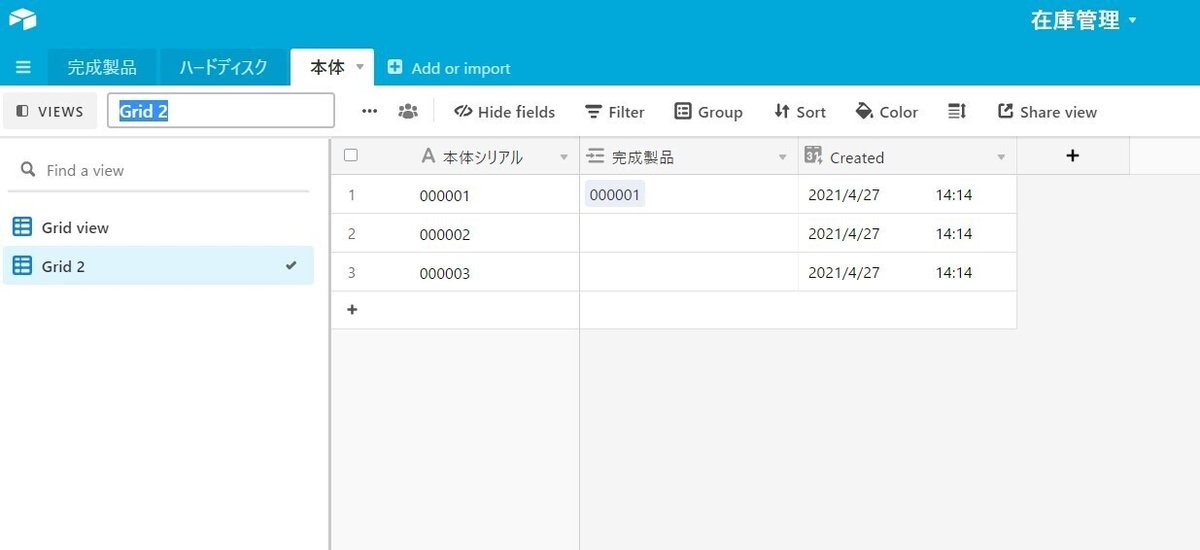
Task: Click the text field icon for 本体シリアル
Action: point(428,157)
